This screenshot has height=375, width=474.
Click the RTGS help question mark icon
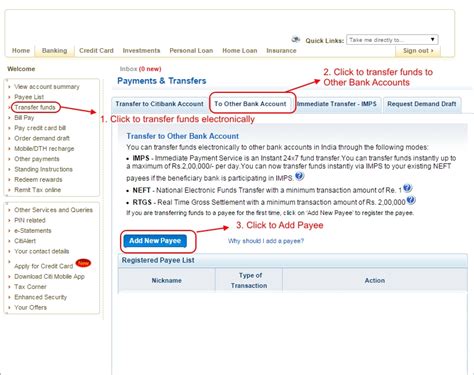pos(411,200)
